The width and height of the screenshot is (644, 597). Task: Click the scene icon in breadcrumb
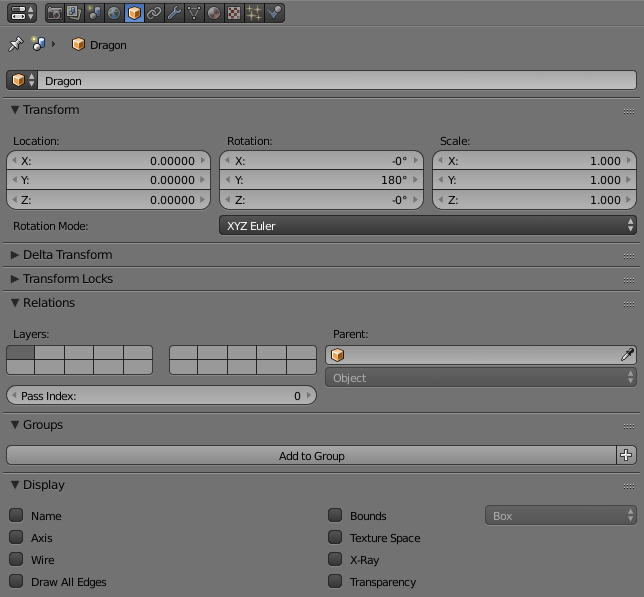[x=38, y=44]
